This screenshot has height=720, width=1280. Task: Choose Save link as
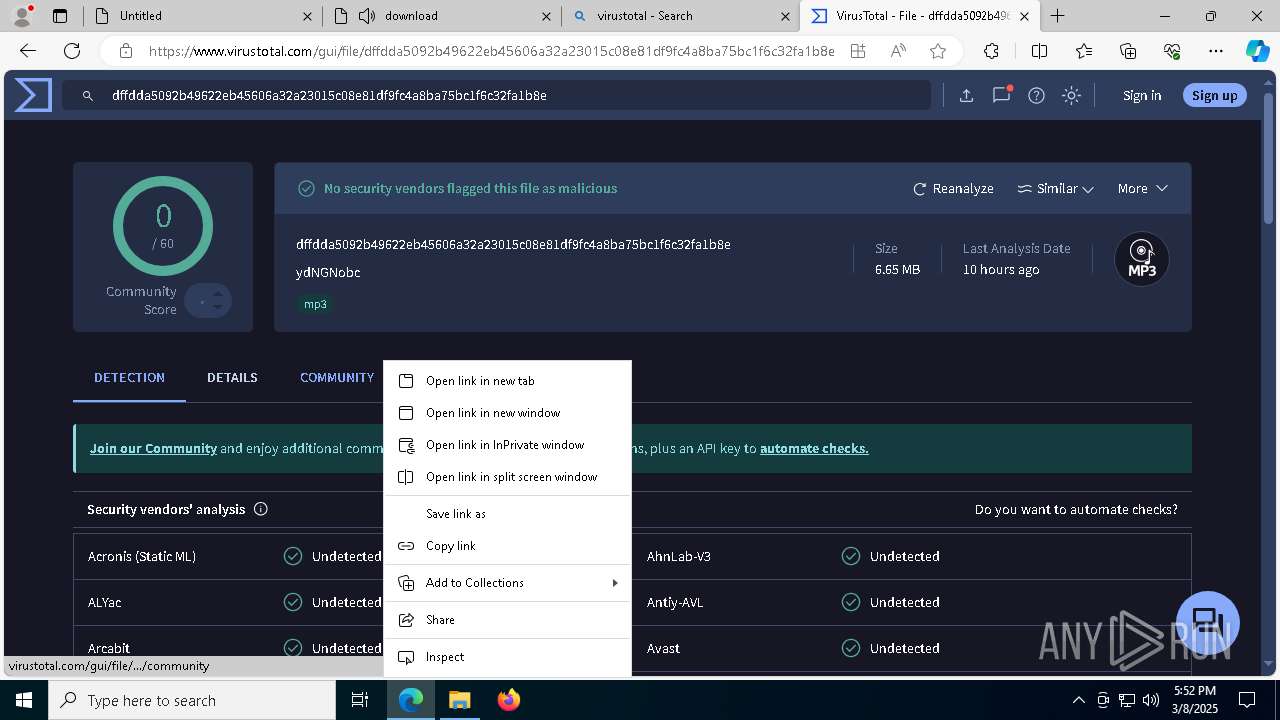click(x=507, y=514)
